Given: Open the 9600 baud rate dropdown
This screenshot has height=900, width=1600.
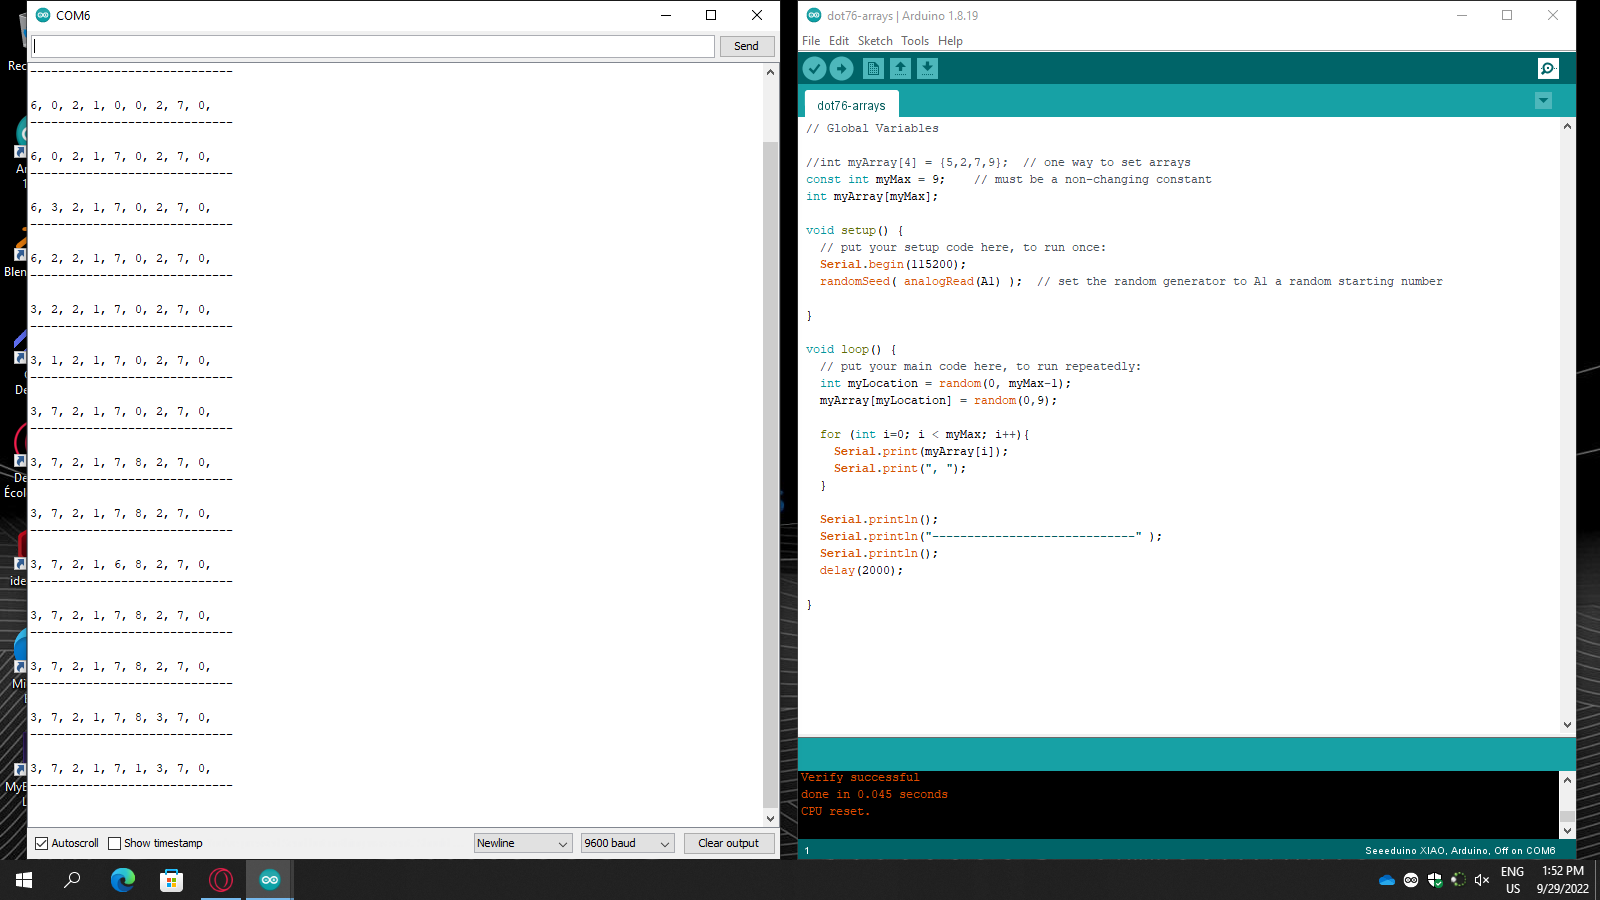Looking at the screenshot, I should (x=628, y=843).
